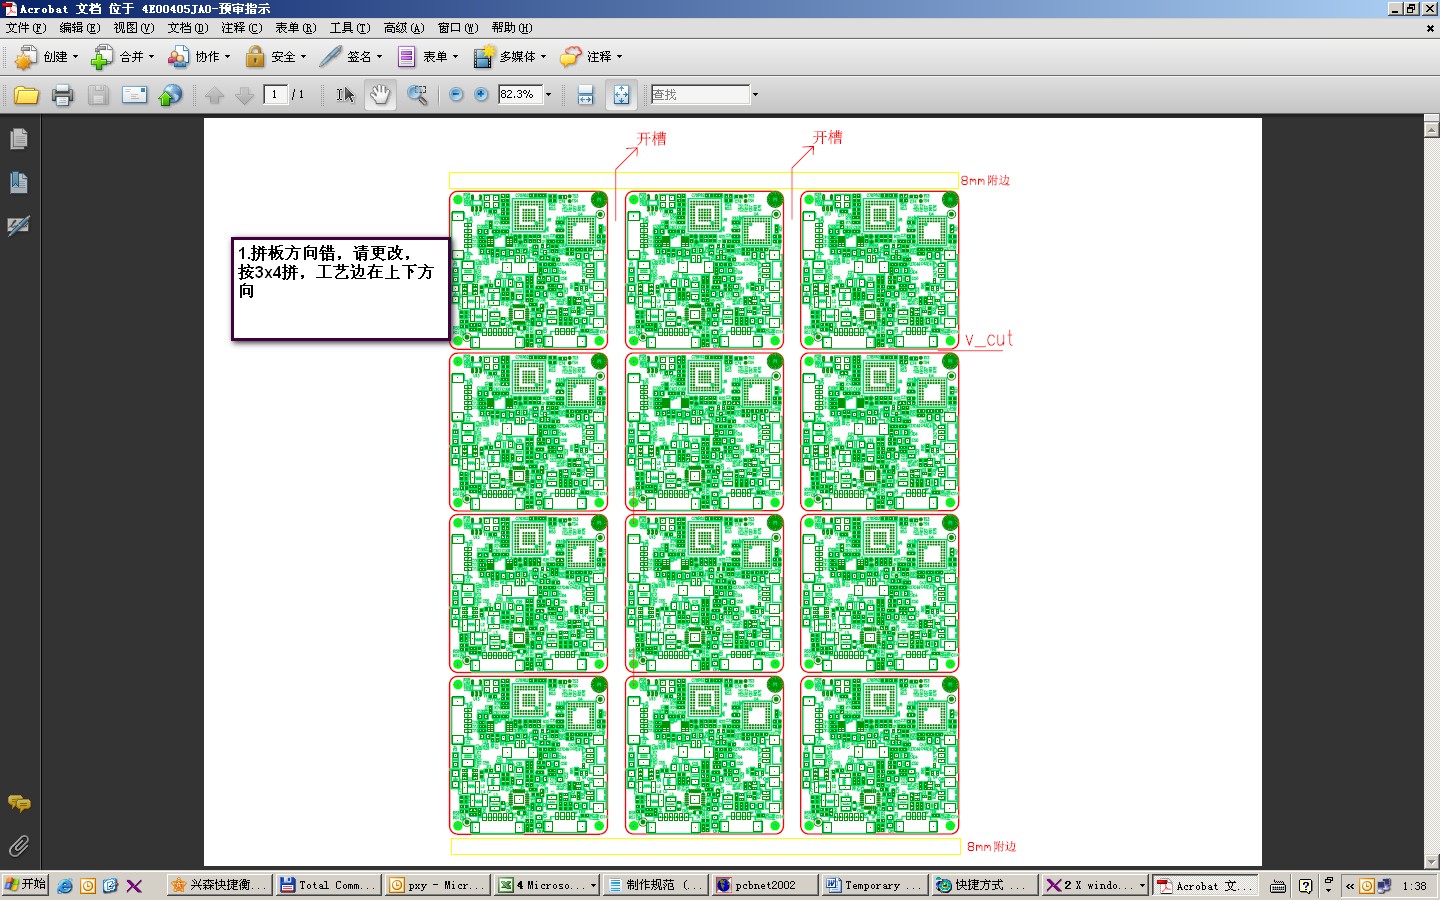Open the 安全 (Secure) dropdown
The width and height of the screenshot is (1440, 900).
[x=276, y=57]
